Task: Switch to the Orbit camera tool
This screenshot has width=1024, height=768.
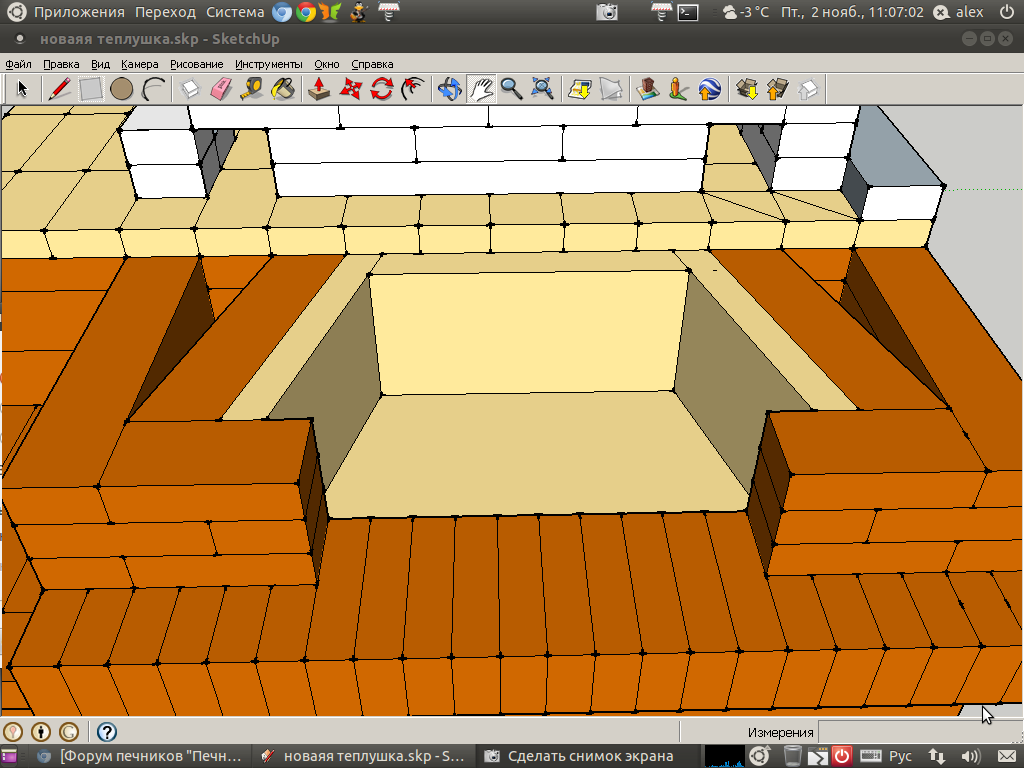Action: pos(449,89)
